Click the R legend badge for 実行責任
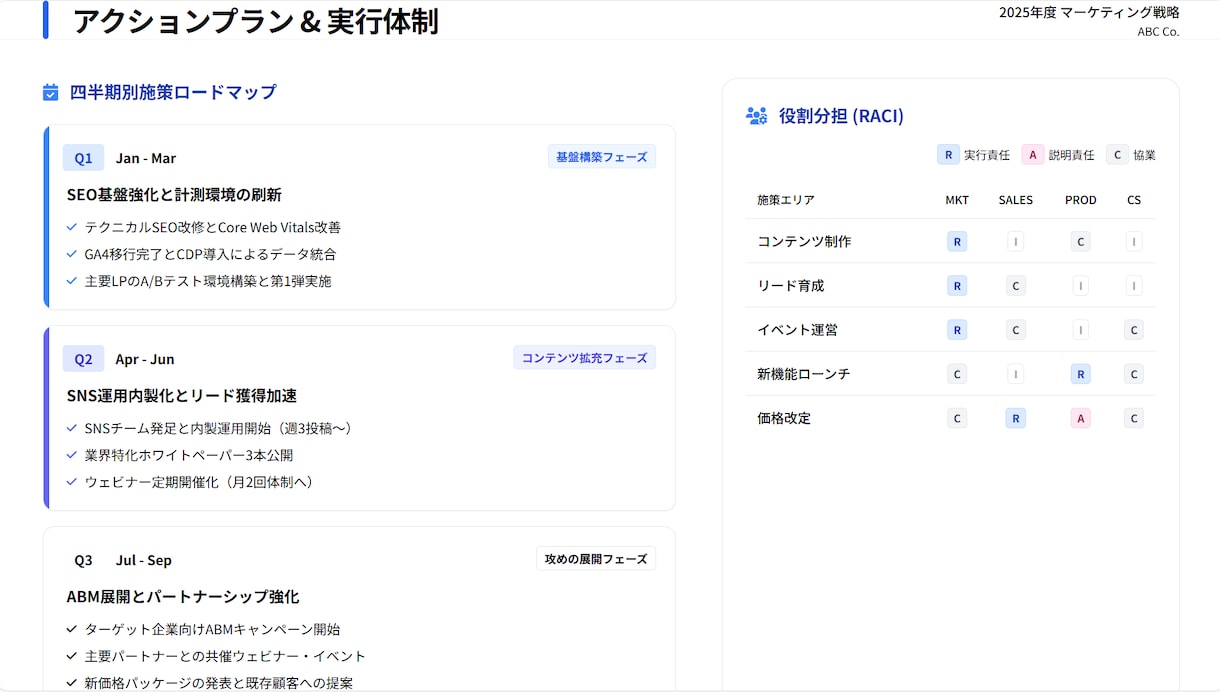1220x692 pixels. tap(948, 155)
